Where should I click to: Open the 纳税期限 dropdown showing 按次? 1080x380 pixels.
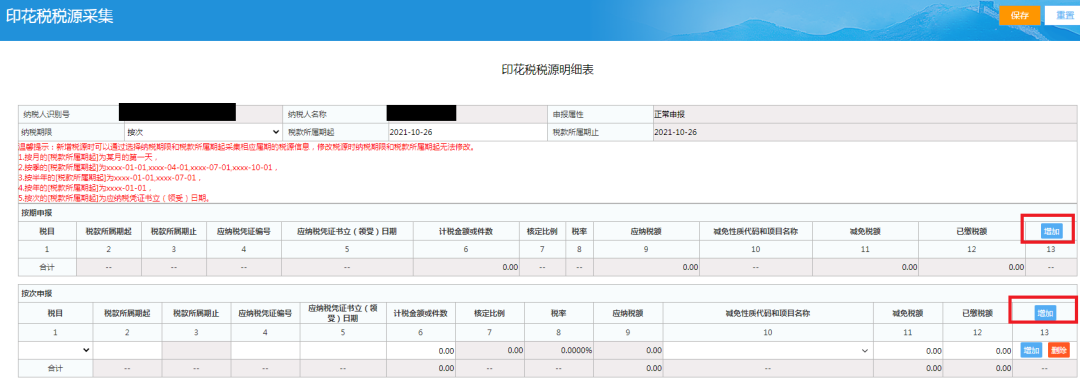(x=202, y=131)
